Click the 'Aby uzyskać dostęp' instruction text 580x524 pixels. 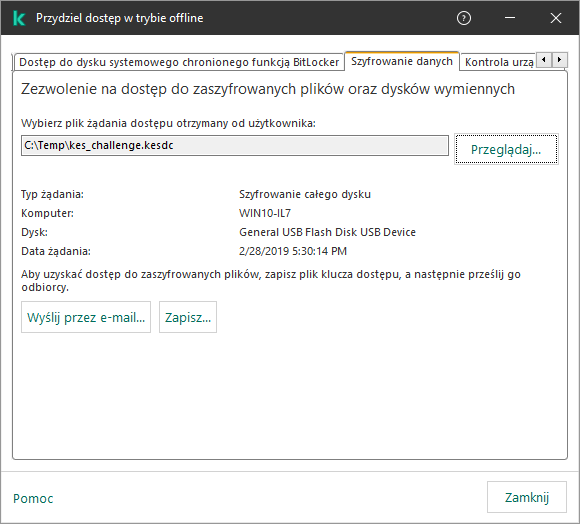click(271, 281)
